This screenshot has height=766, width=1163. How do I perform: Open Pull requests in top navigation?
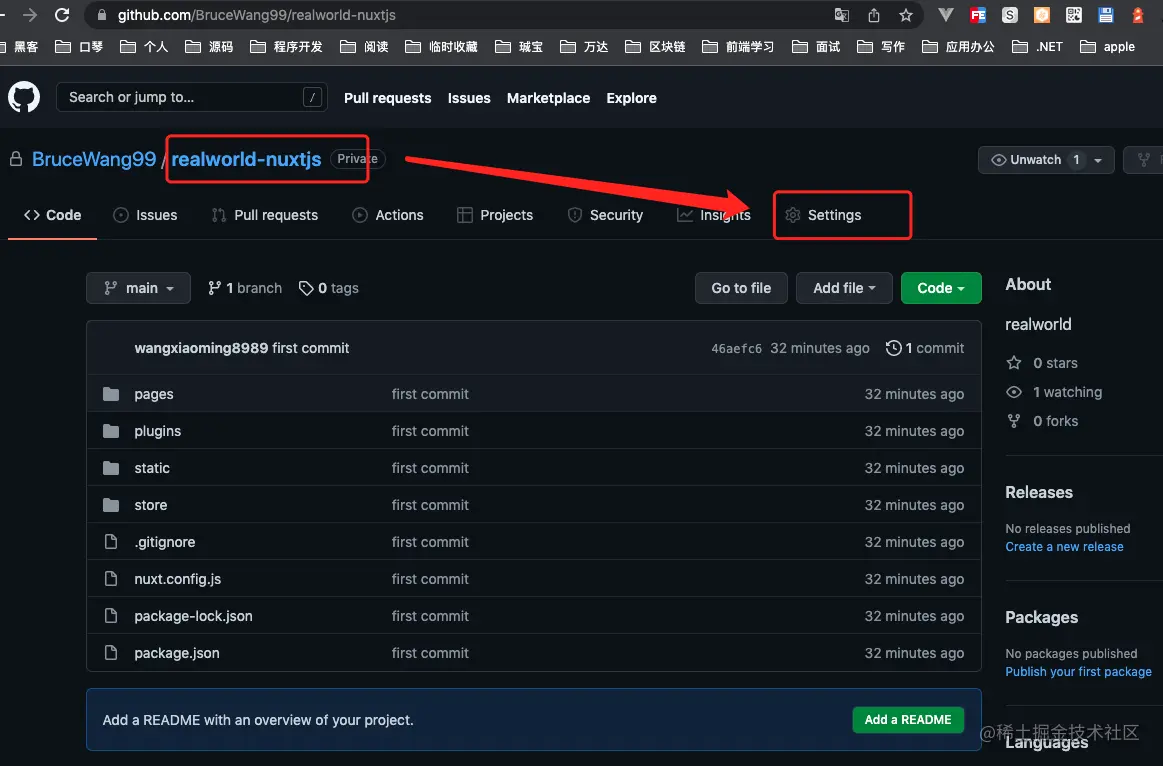click(387, 98)
